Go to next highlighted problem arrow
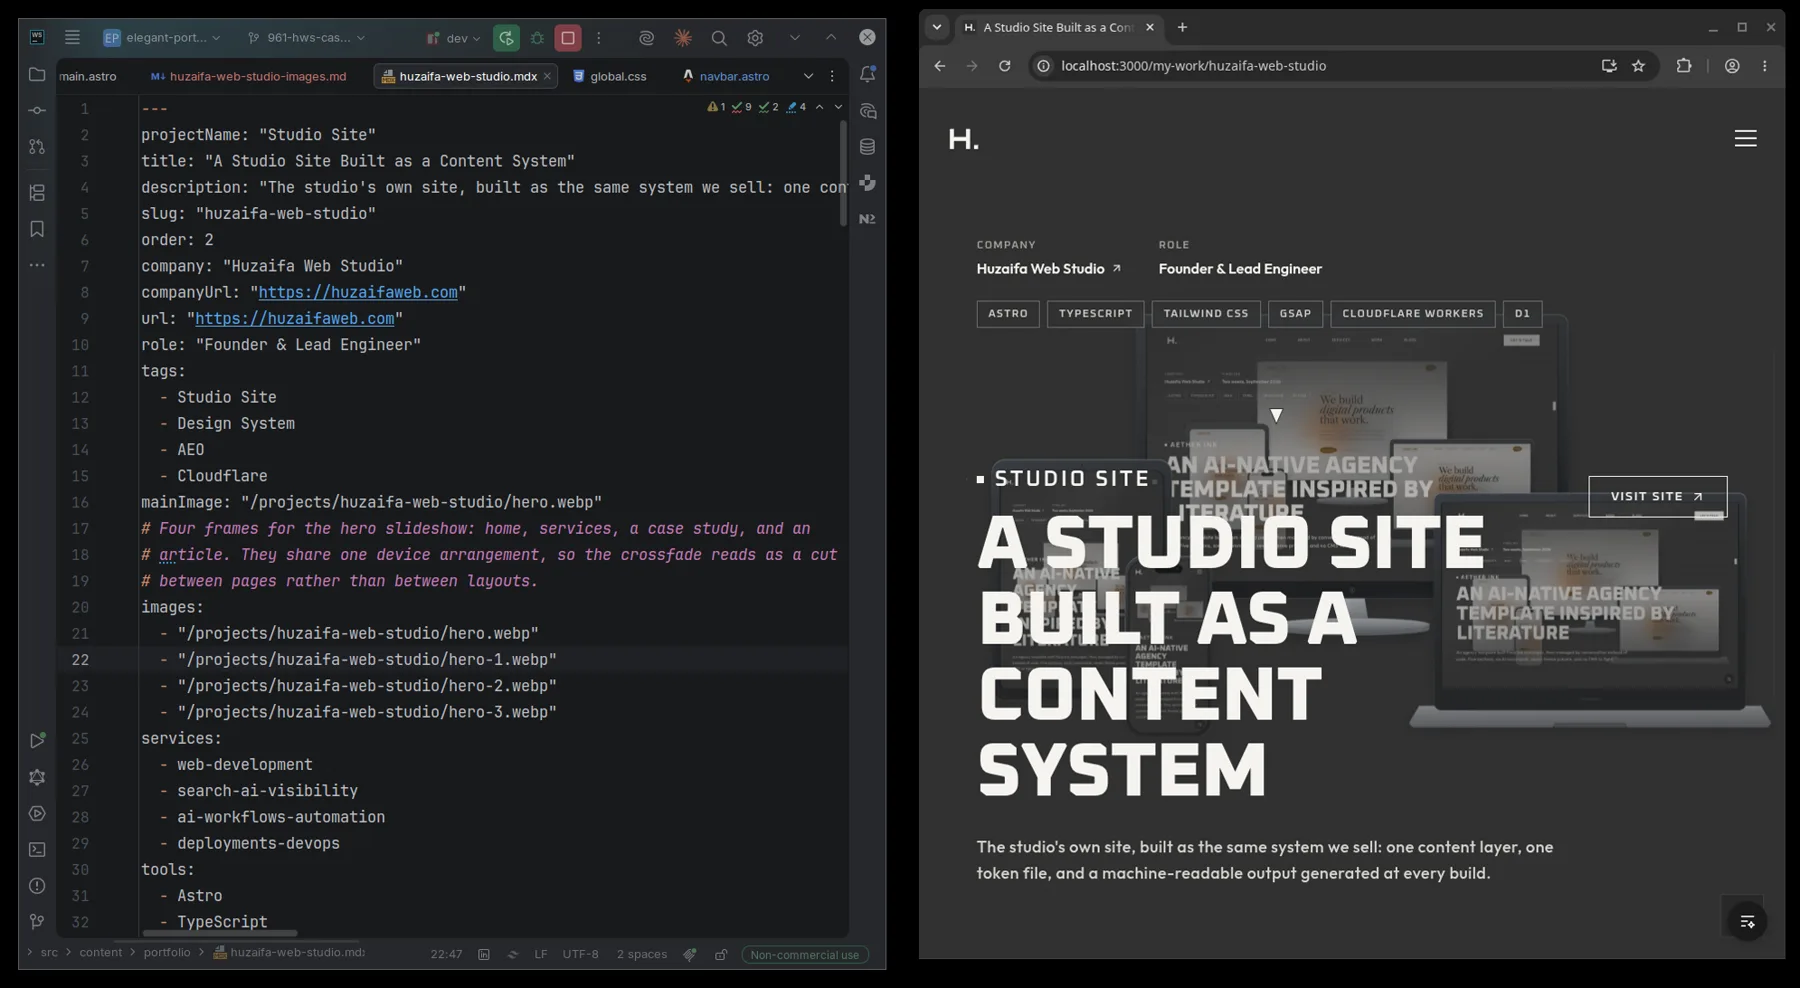 pos(838,107)
